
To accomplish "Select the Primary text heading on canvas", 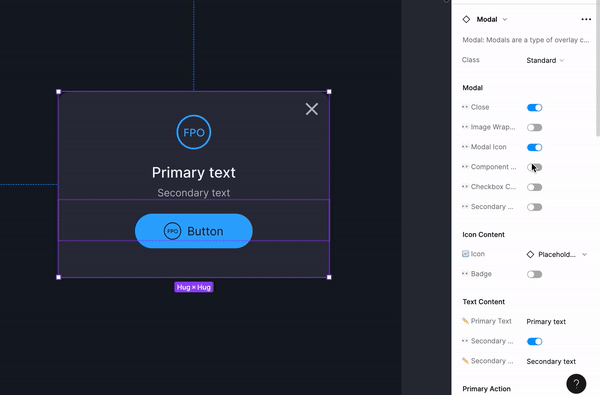I will point(194,173).
